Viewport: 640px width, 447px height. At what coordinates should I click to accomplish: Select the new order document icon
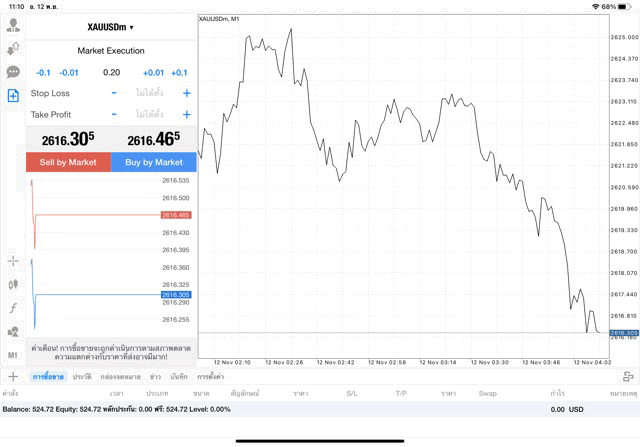(x=13, y=96)
